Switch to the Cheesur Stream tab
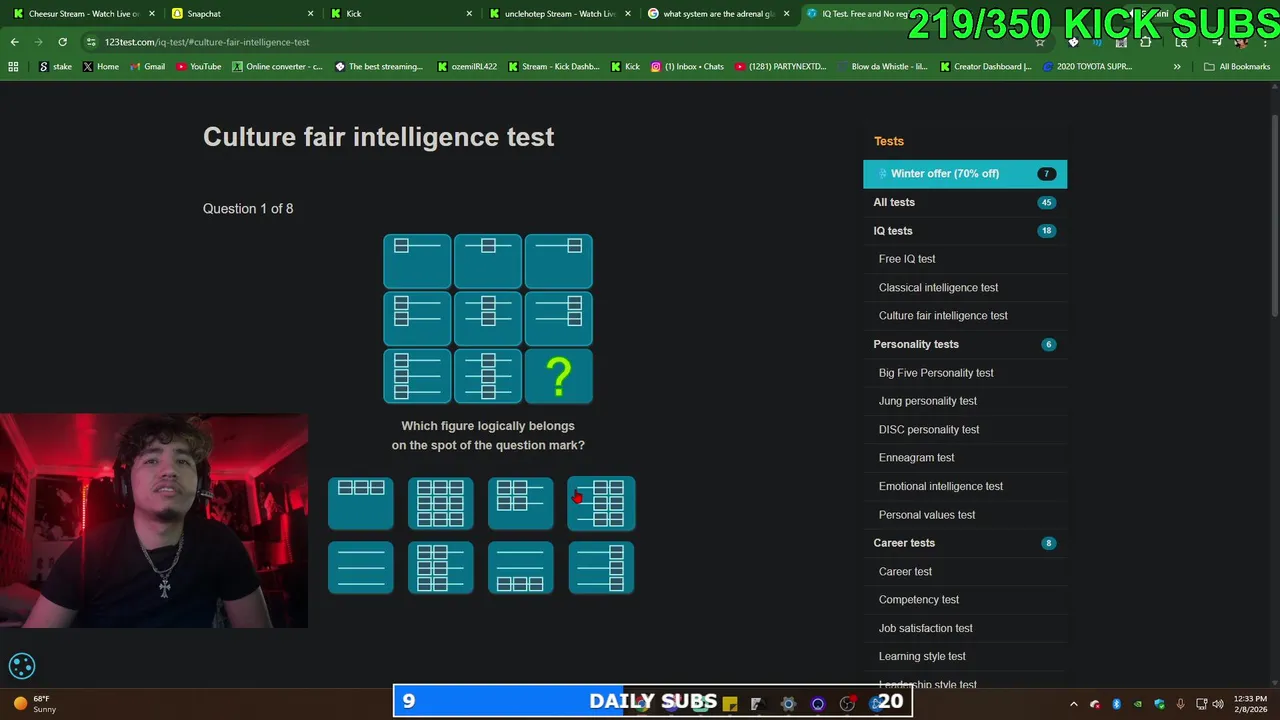Image resolution: width=1280 pixels, height=720 pixels. (83, 14)
